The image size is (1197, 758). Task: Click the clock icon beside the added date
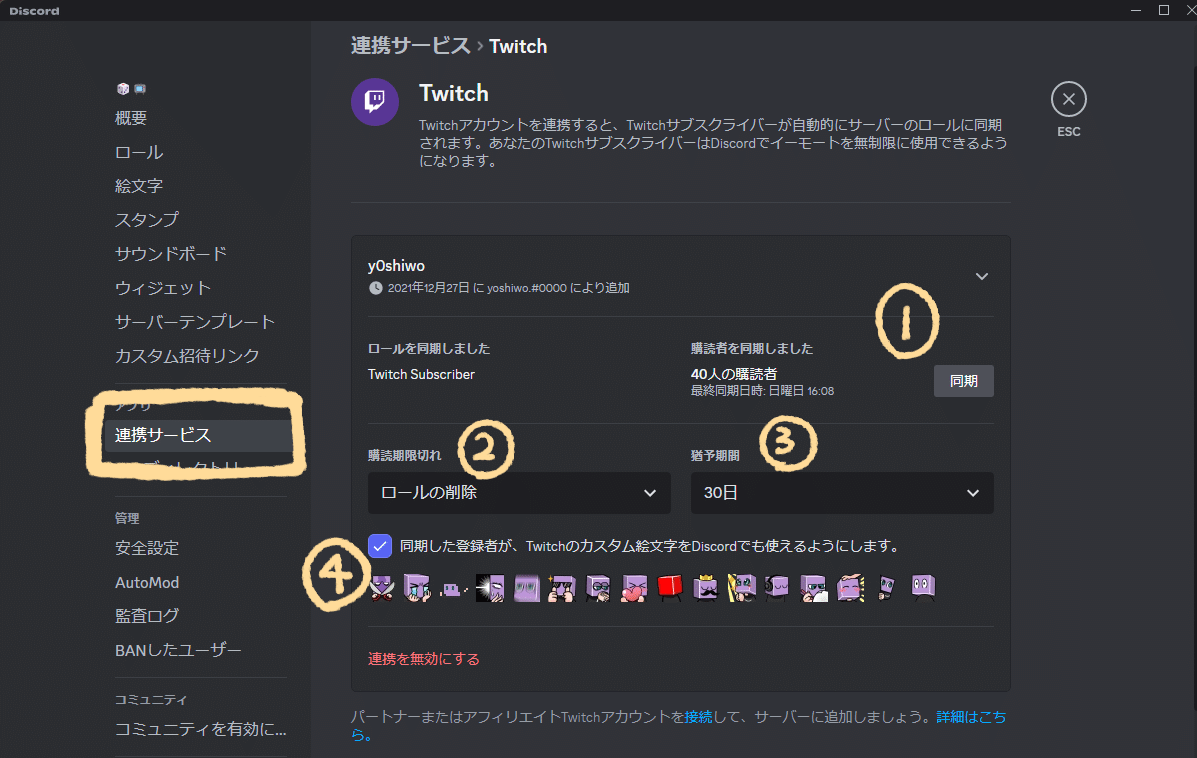[x=375, y=288]
